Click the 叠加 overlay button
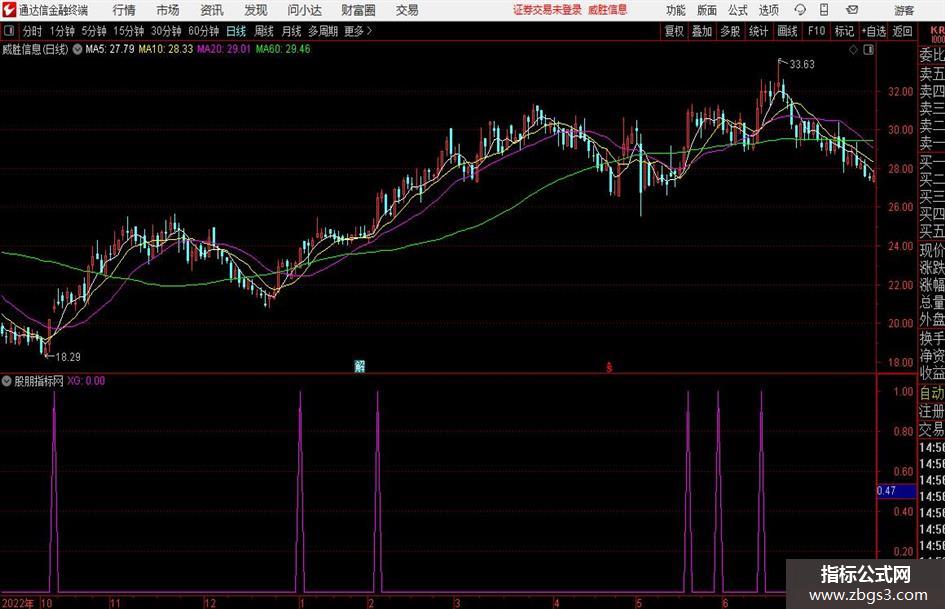This screenshot has height=609, width=945. [x=702, y=31]
